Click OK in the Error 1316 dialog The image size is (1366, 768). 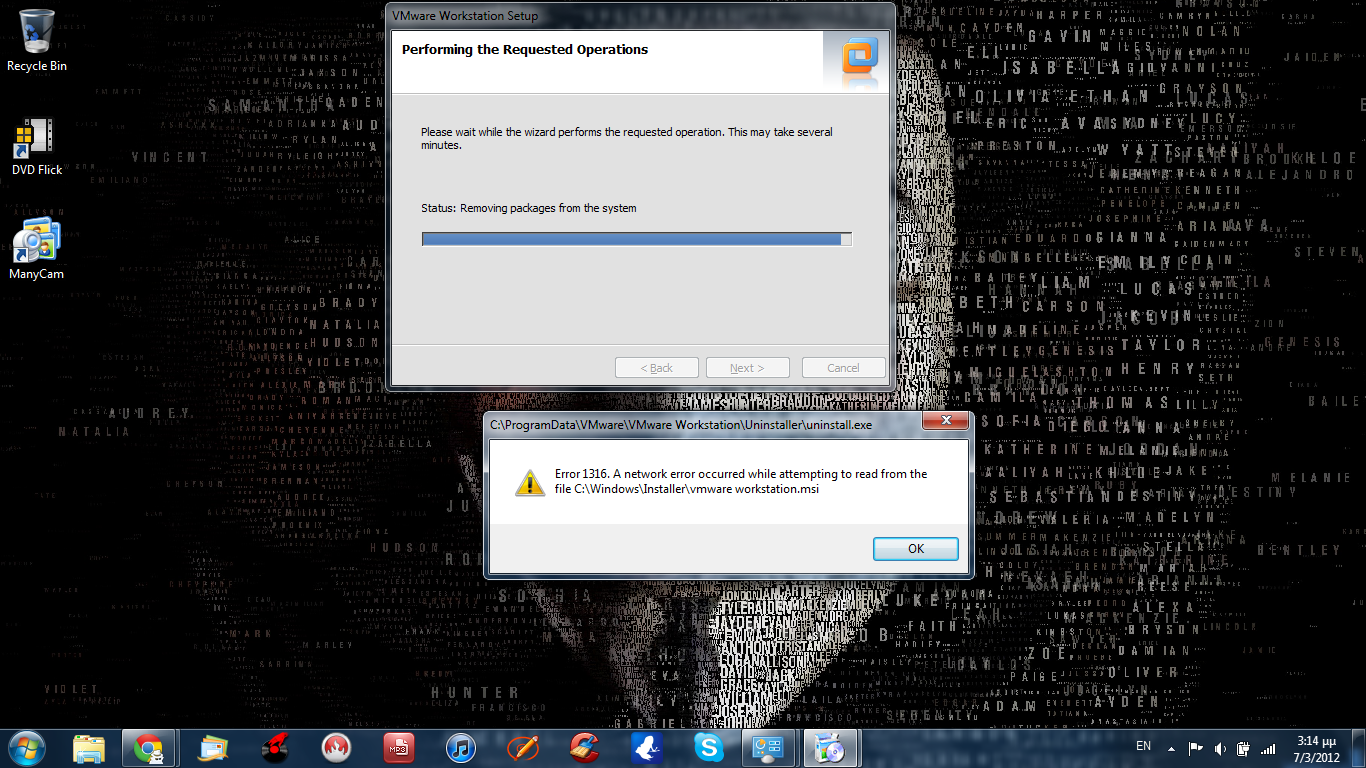pyautogui.click(x=915, y=548)
